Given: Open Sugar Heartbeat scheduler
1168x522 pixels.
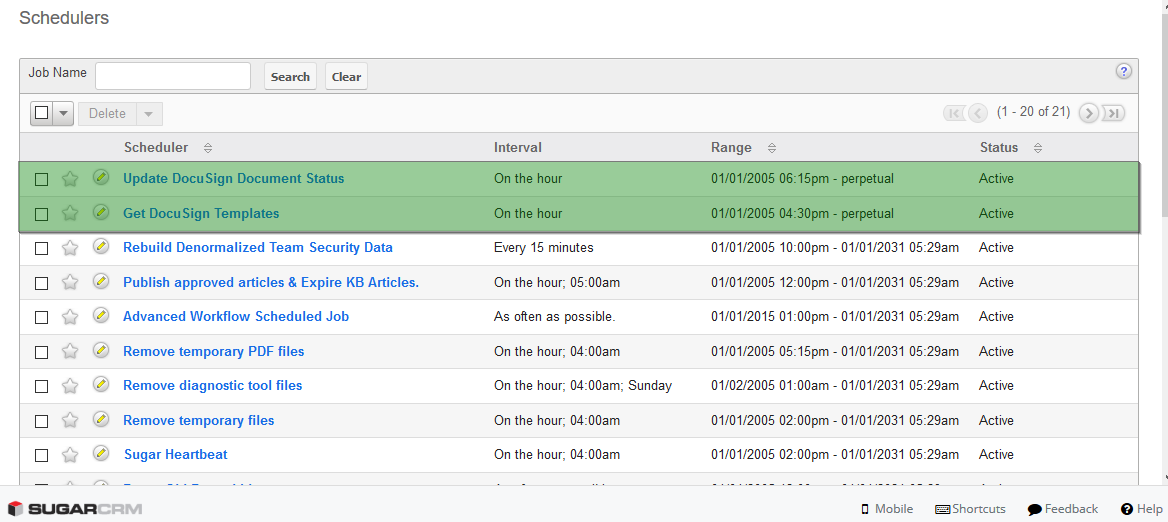Looking at the screenshot, I should [176, 455].
